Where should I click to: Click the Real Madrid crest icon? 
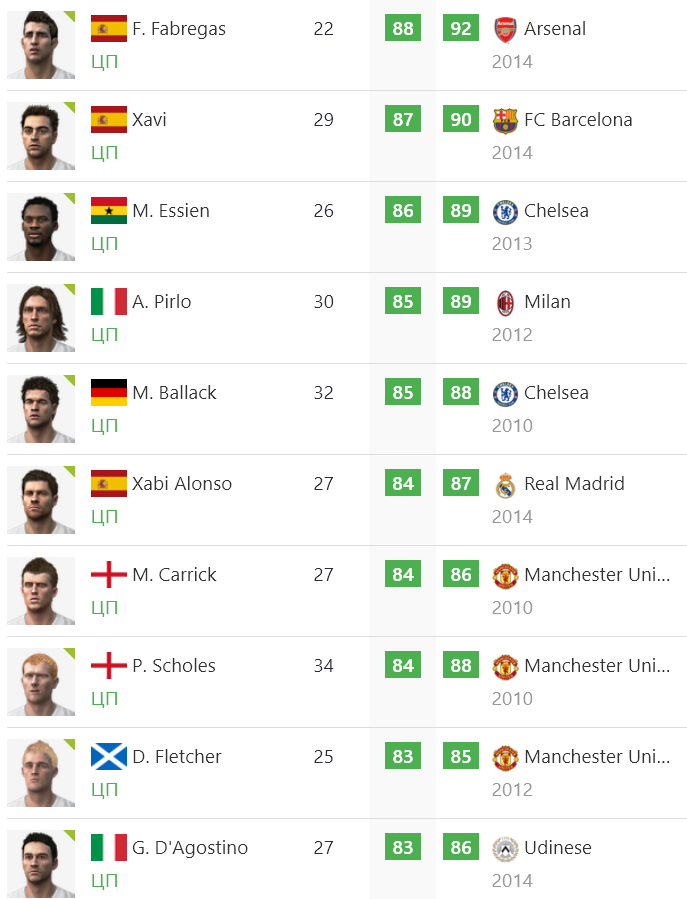point(505,485)
